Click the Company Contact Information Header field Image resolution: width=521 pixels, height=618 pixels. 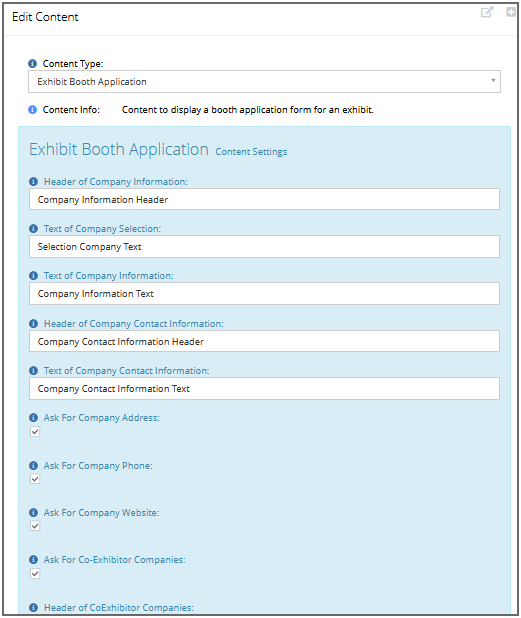click(264, 341)
